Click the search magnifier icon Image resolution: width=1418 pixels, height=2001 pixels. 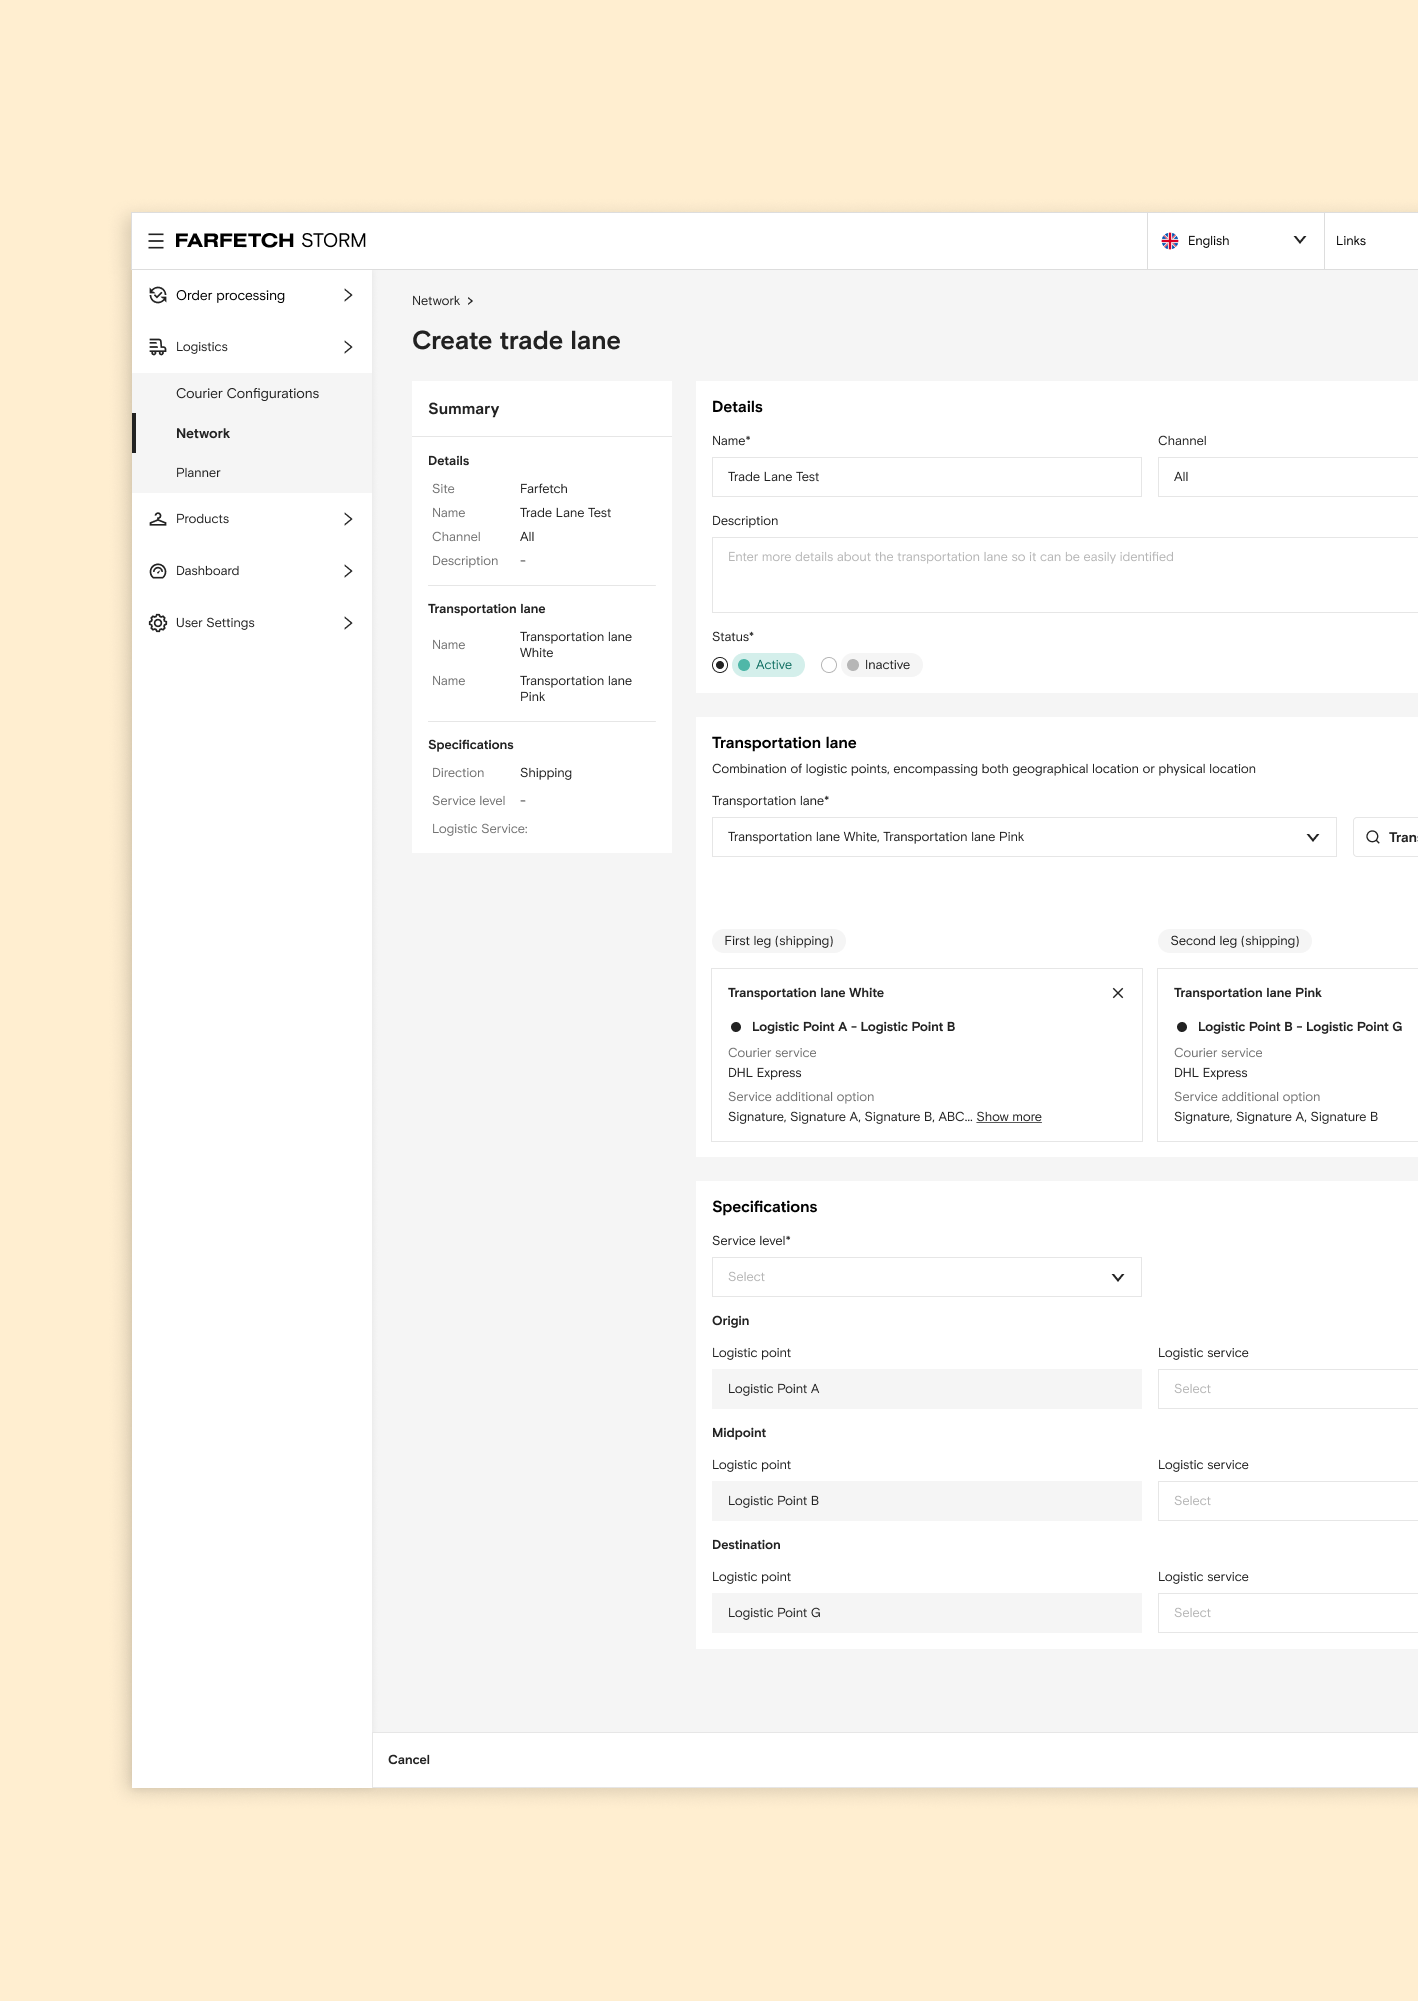(1373, 837)
